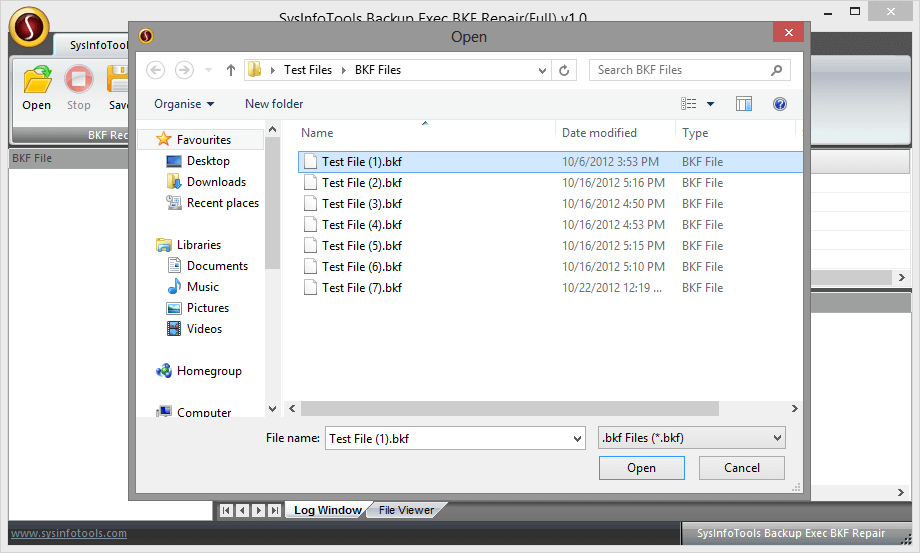This screenshot has width=920, height=553.
Task: Select Test File (5).bkf
Action: (x=361, y=246)
